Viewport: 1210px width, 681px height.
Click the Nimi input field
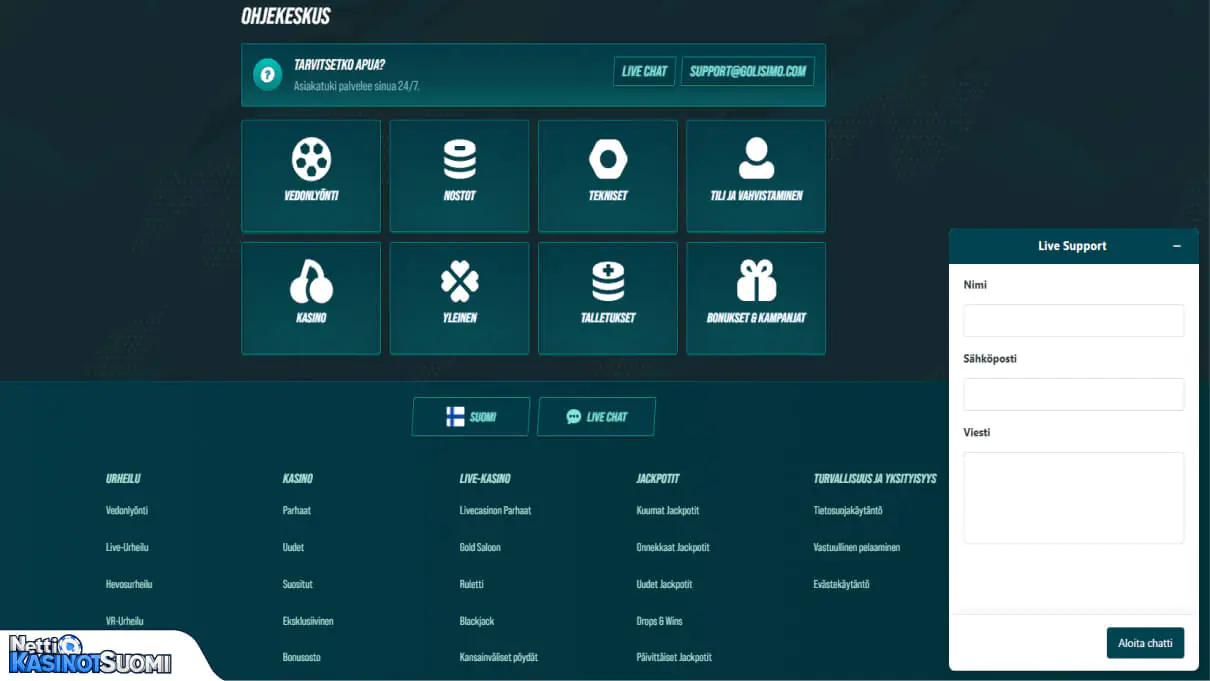pos(1073,321)
